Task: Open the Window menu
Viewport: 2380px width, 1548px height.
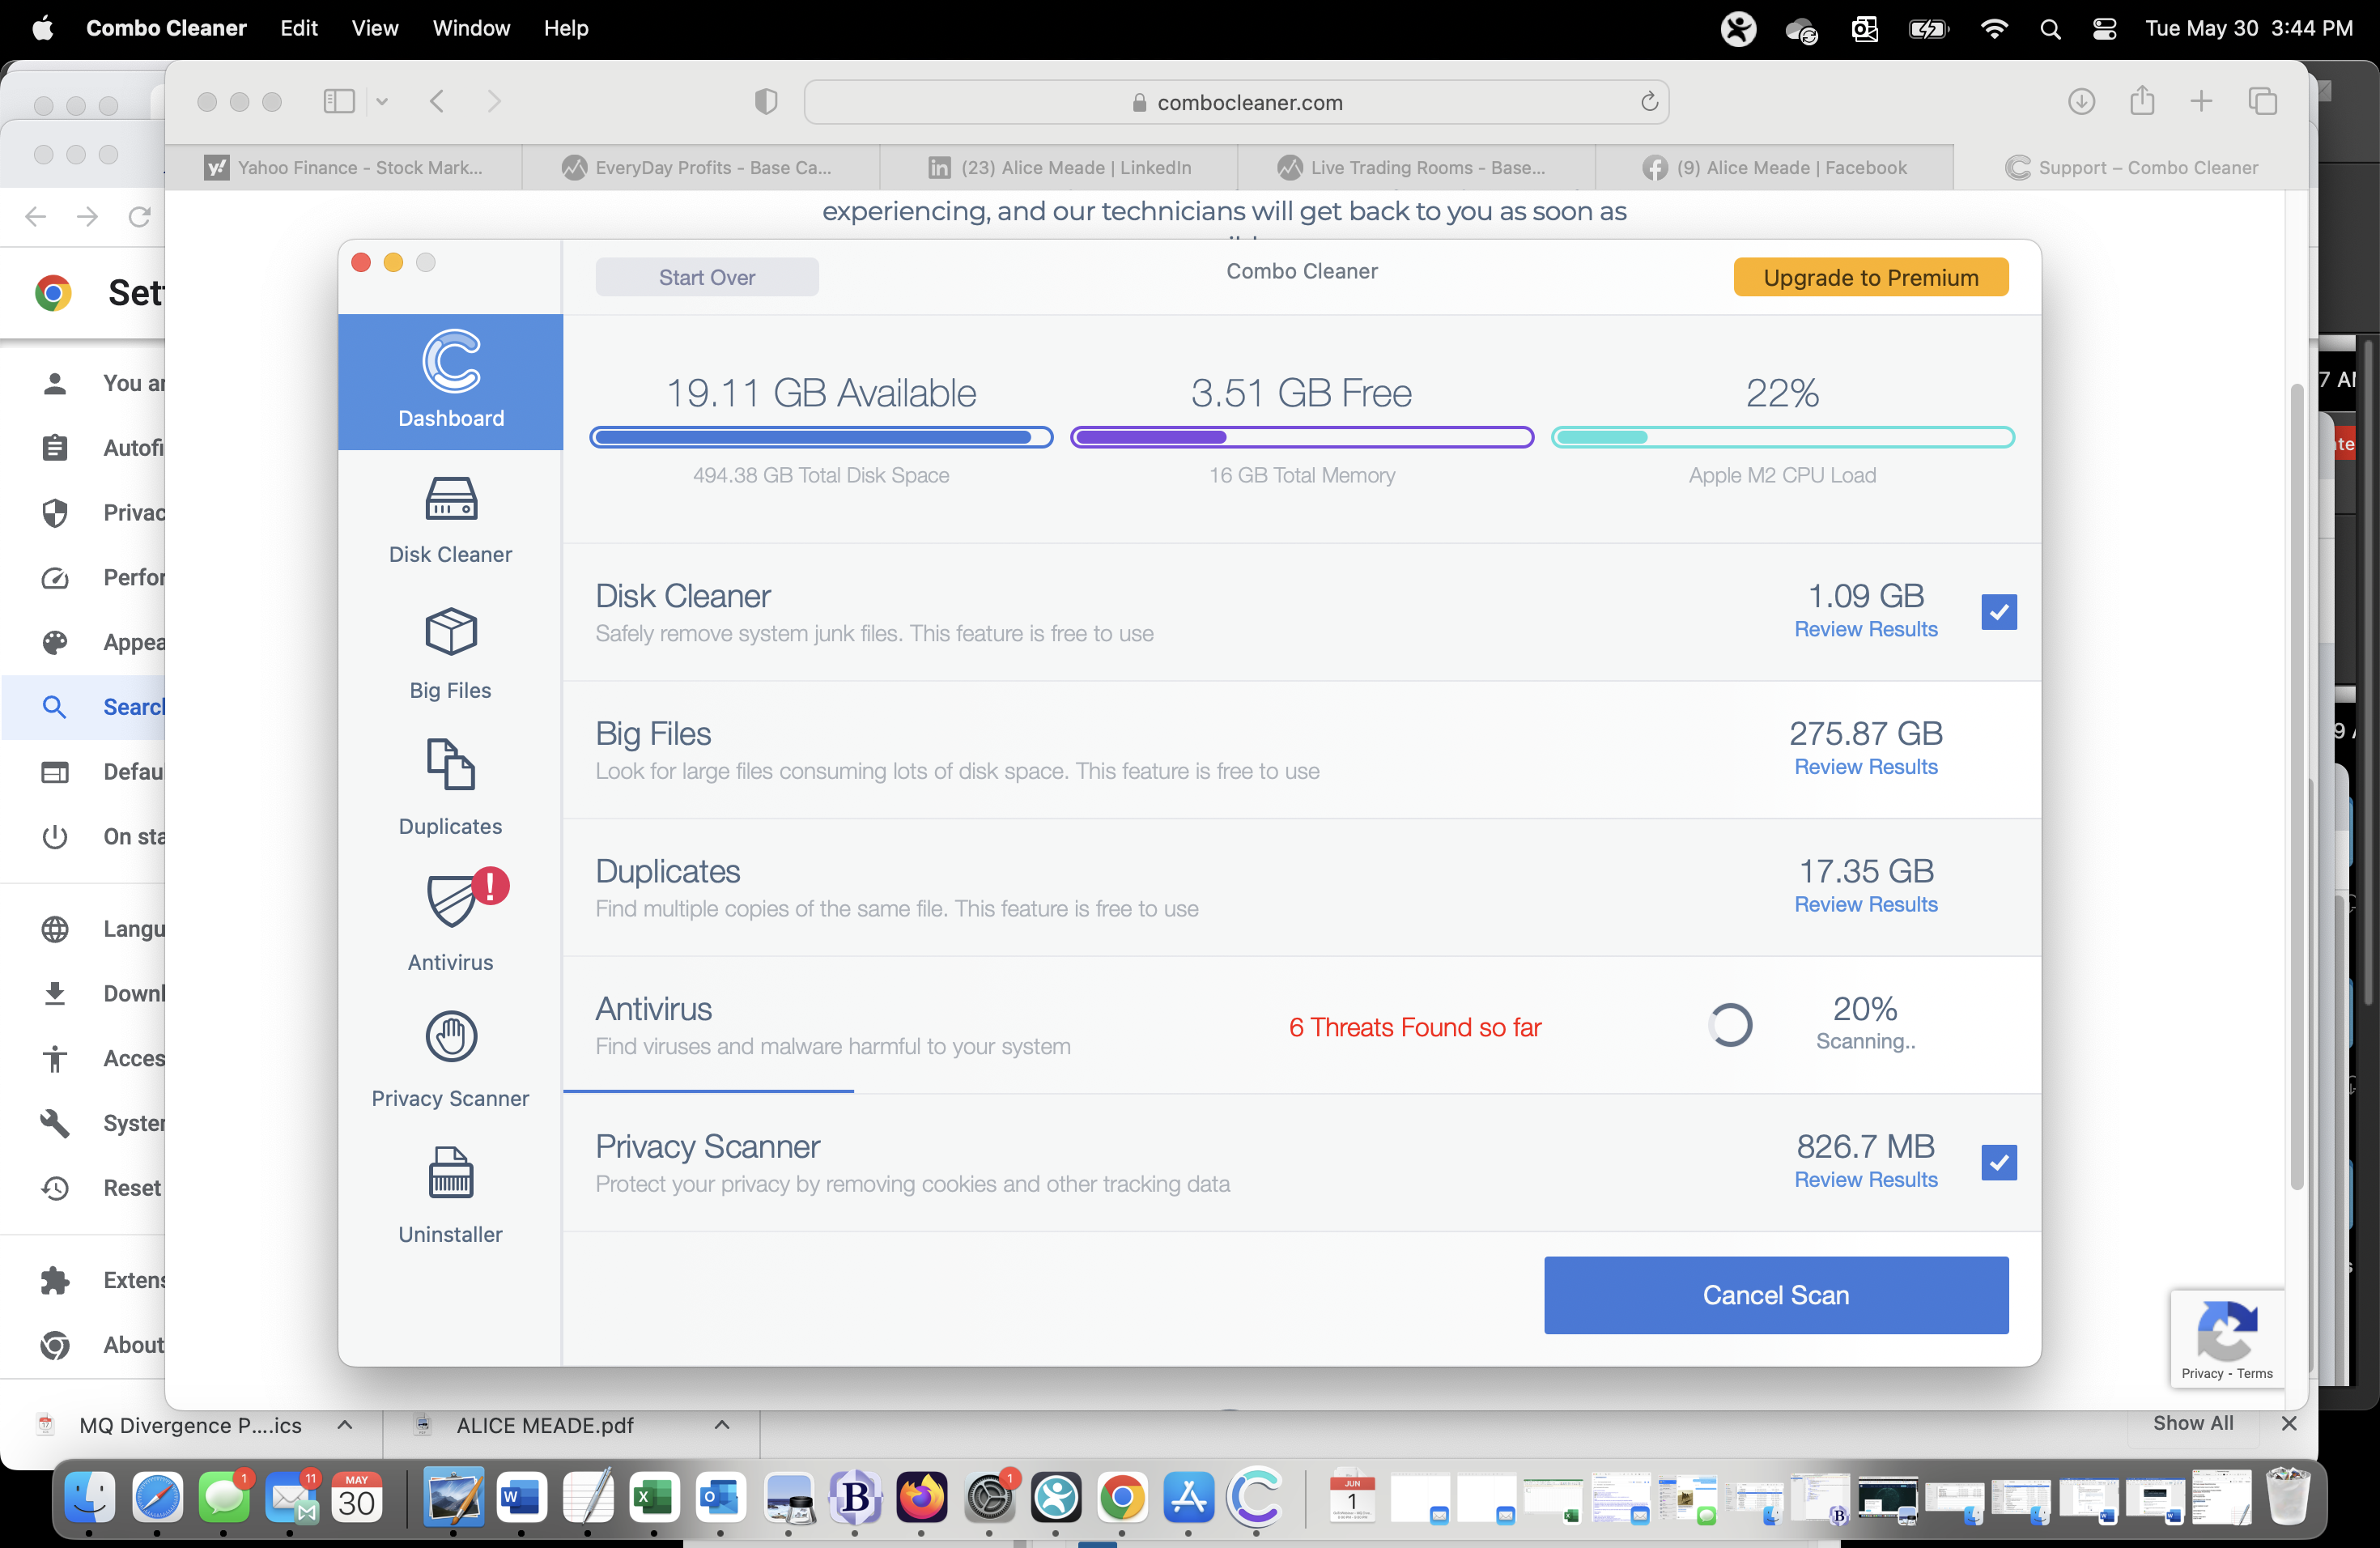Action: [x=471, y=28]
